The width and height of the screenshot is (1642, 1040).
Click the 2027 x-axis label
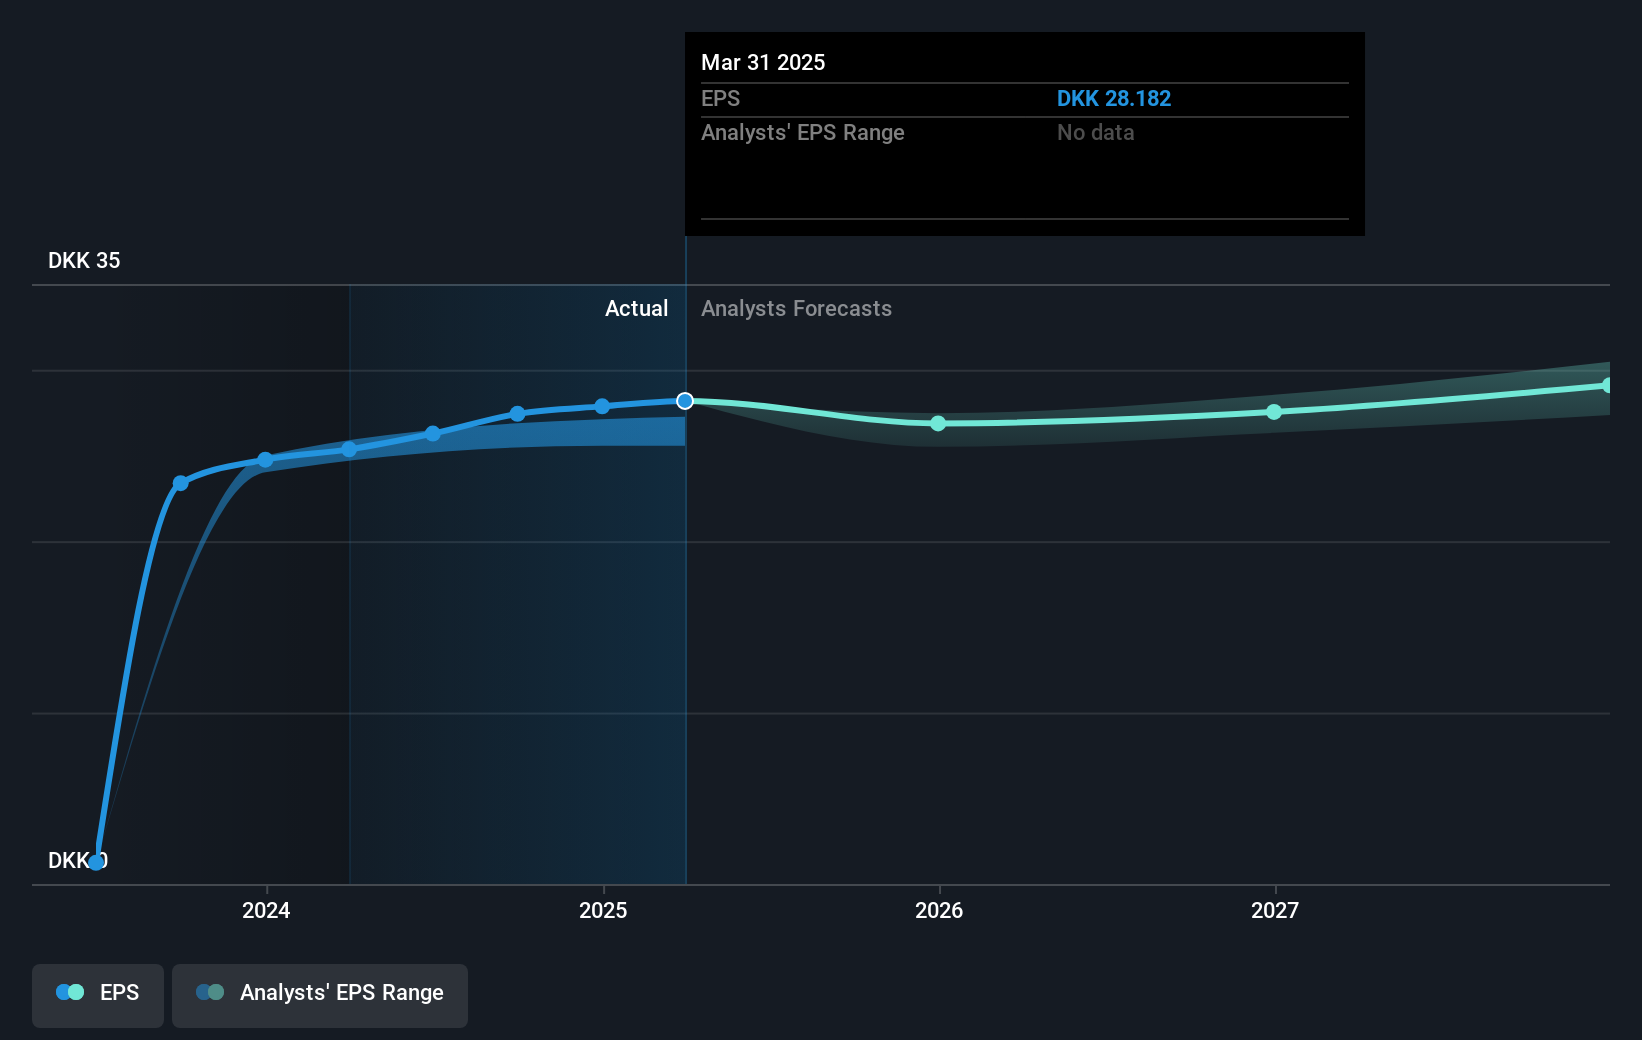click(1275, 910)
